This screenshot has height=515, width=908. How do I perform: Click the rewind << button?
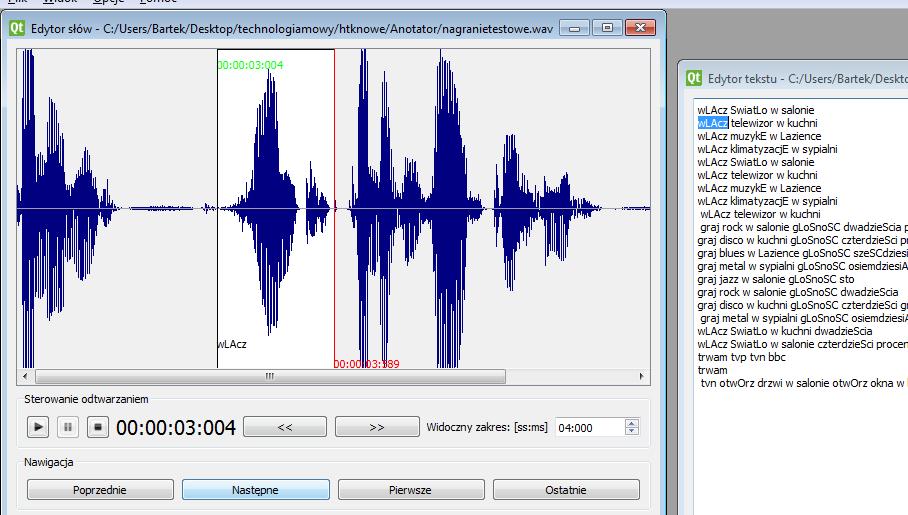(x=285, y=428)
